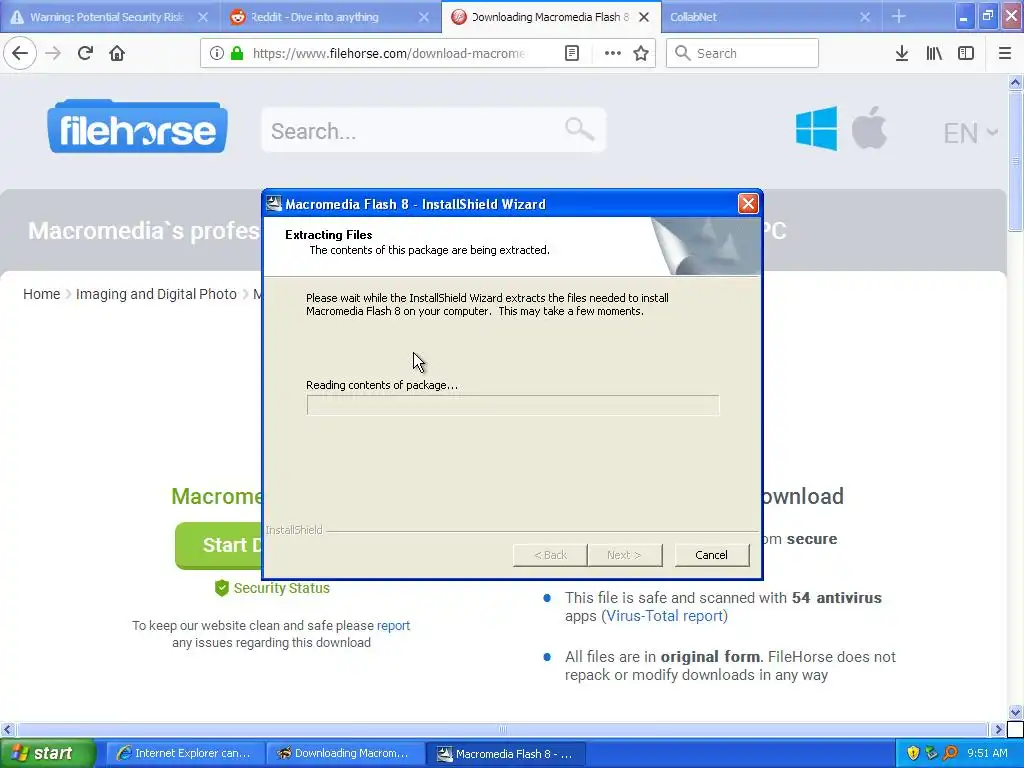Click the scroll down arrow
Screen dimensions: 1024x768
click(x=1015, y=712)
